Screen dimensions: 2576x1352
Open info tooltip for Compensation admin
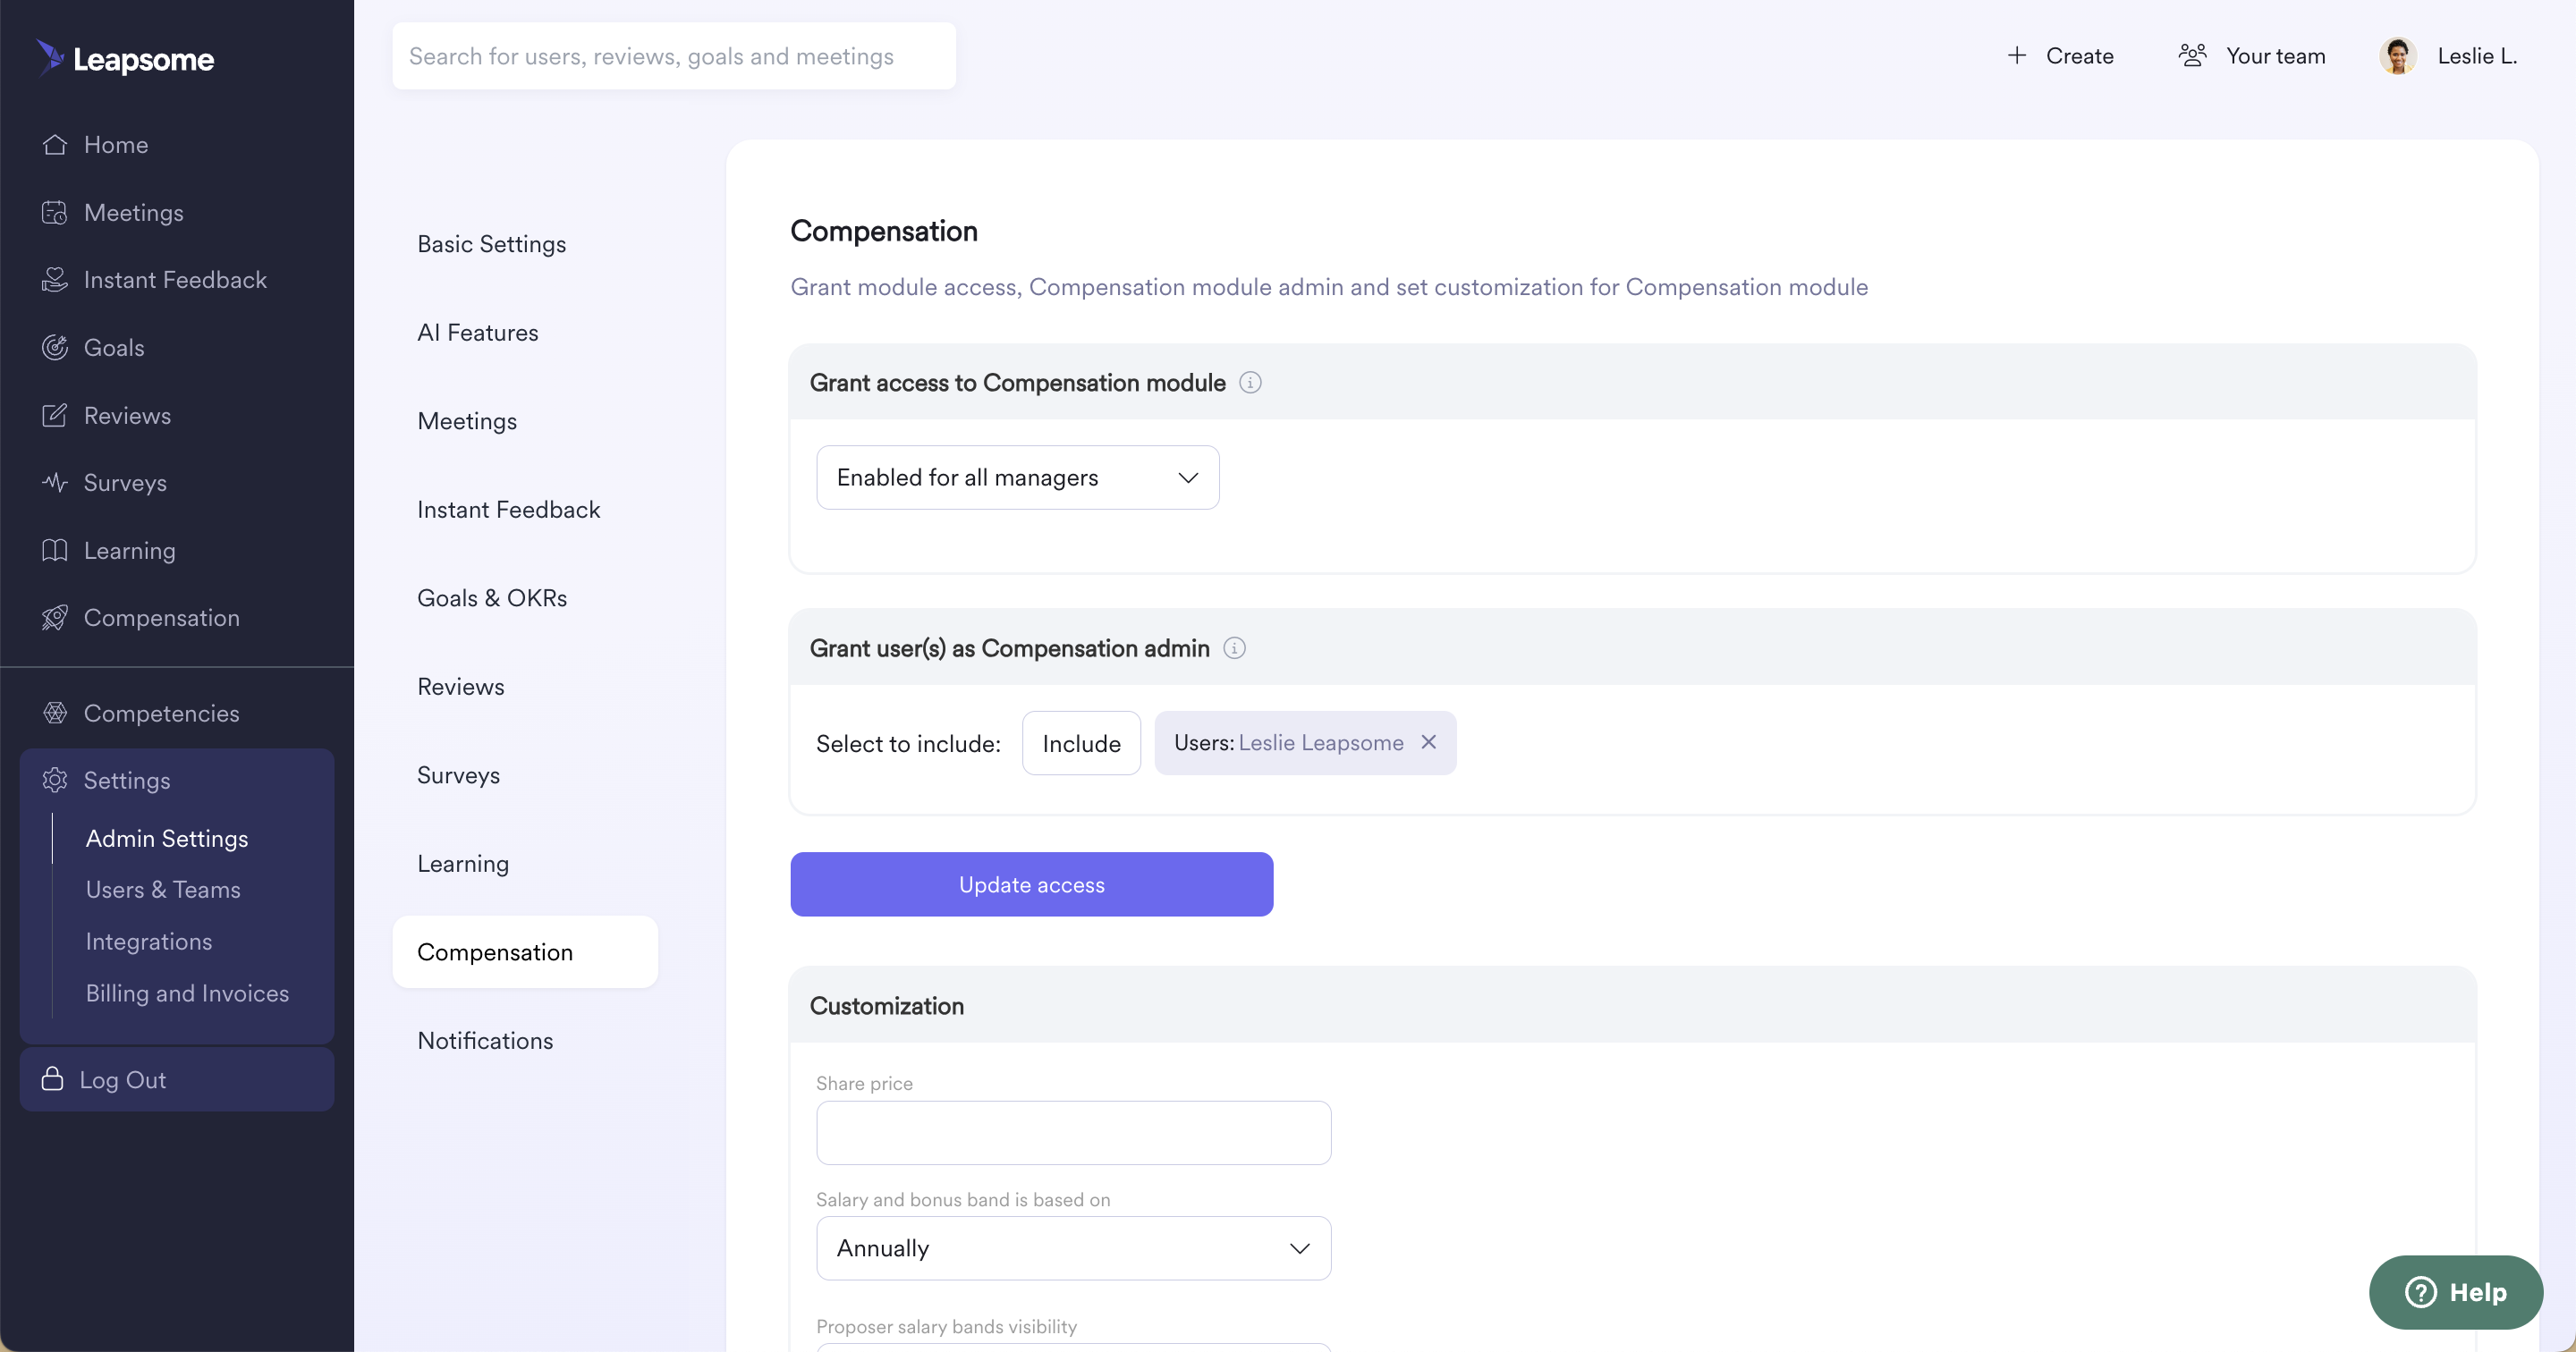pos(1235,649)
